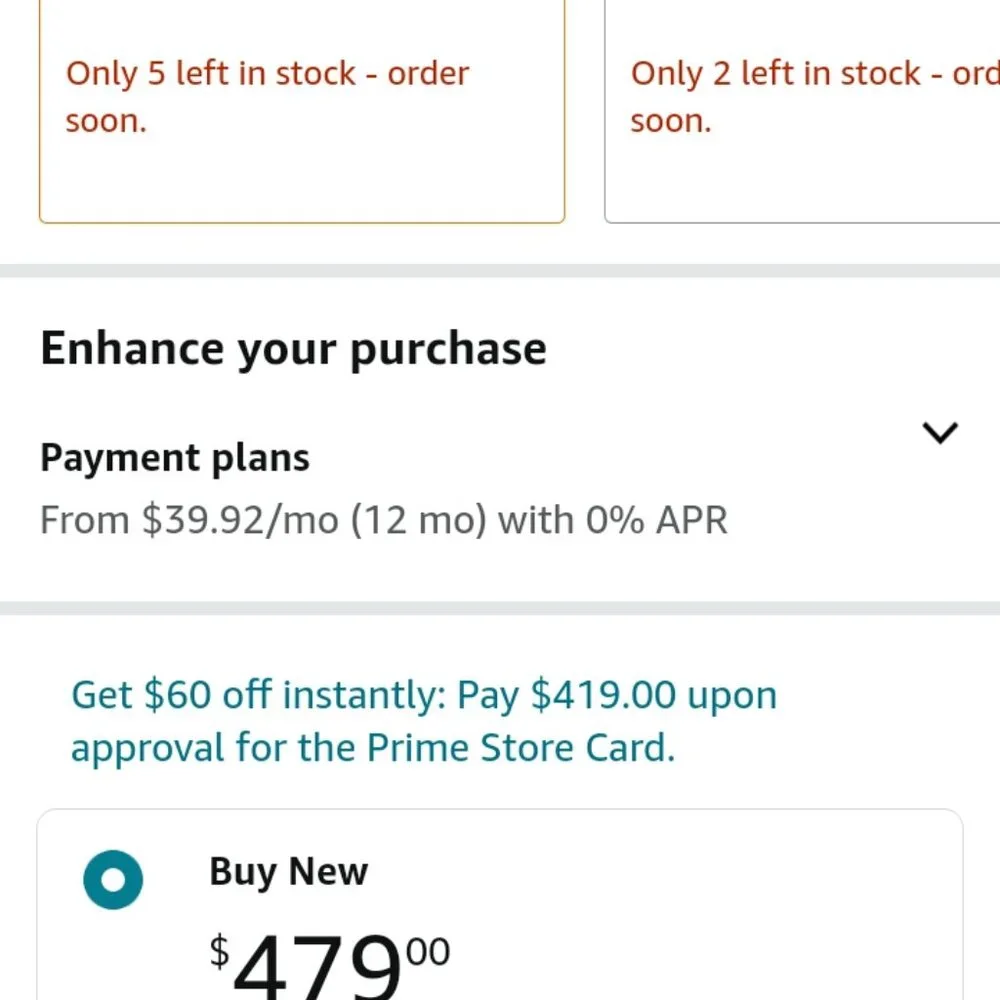Select the Buy New radio button
The image size is (1000, 1000).
coord(113,879)
